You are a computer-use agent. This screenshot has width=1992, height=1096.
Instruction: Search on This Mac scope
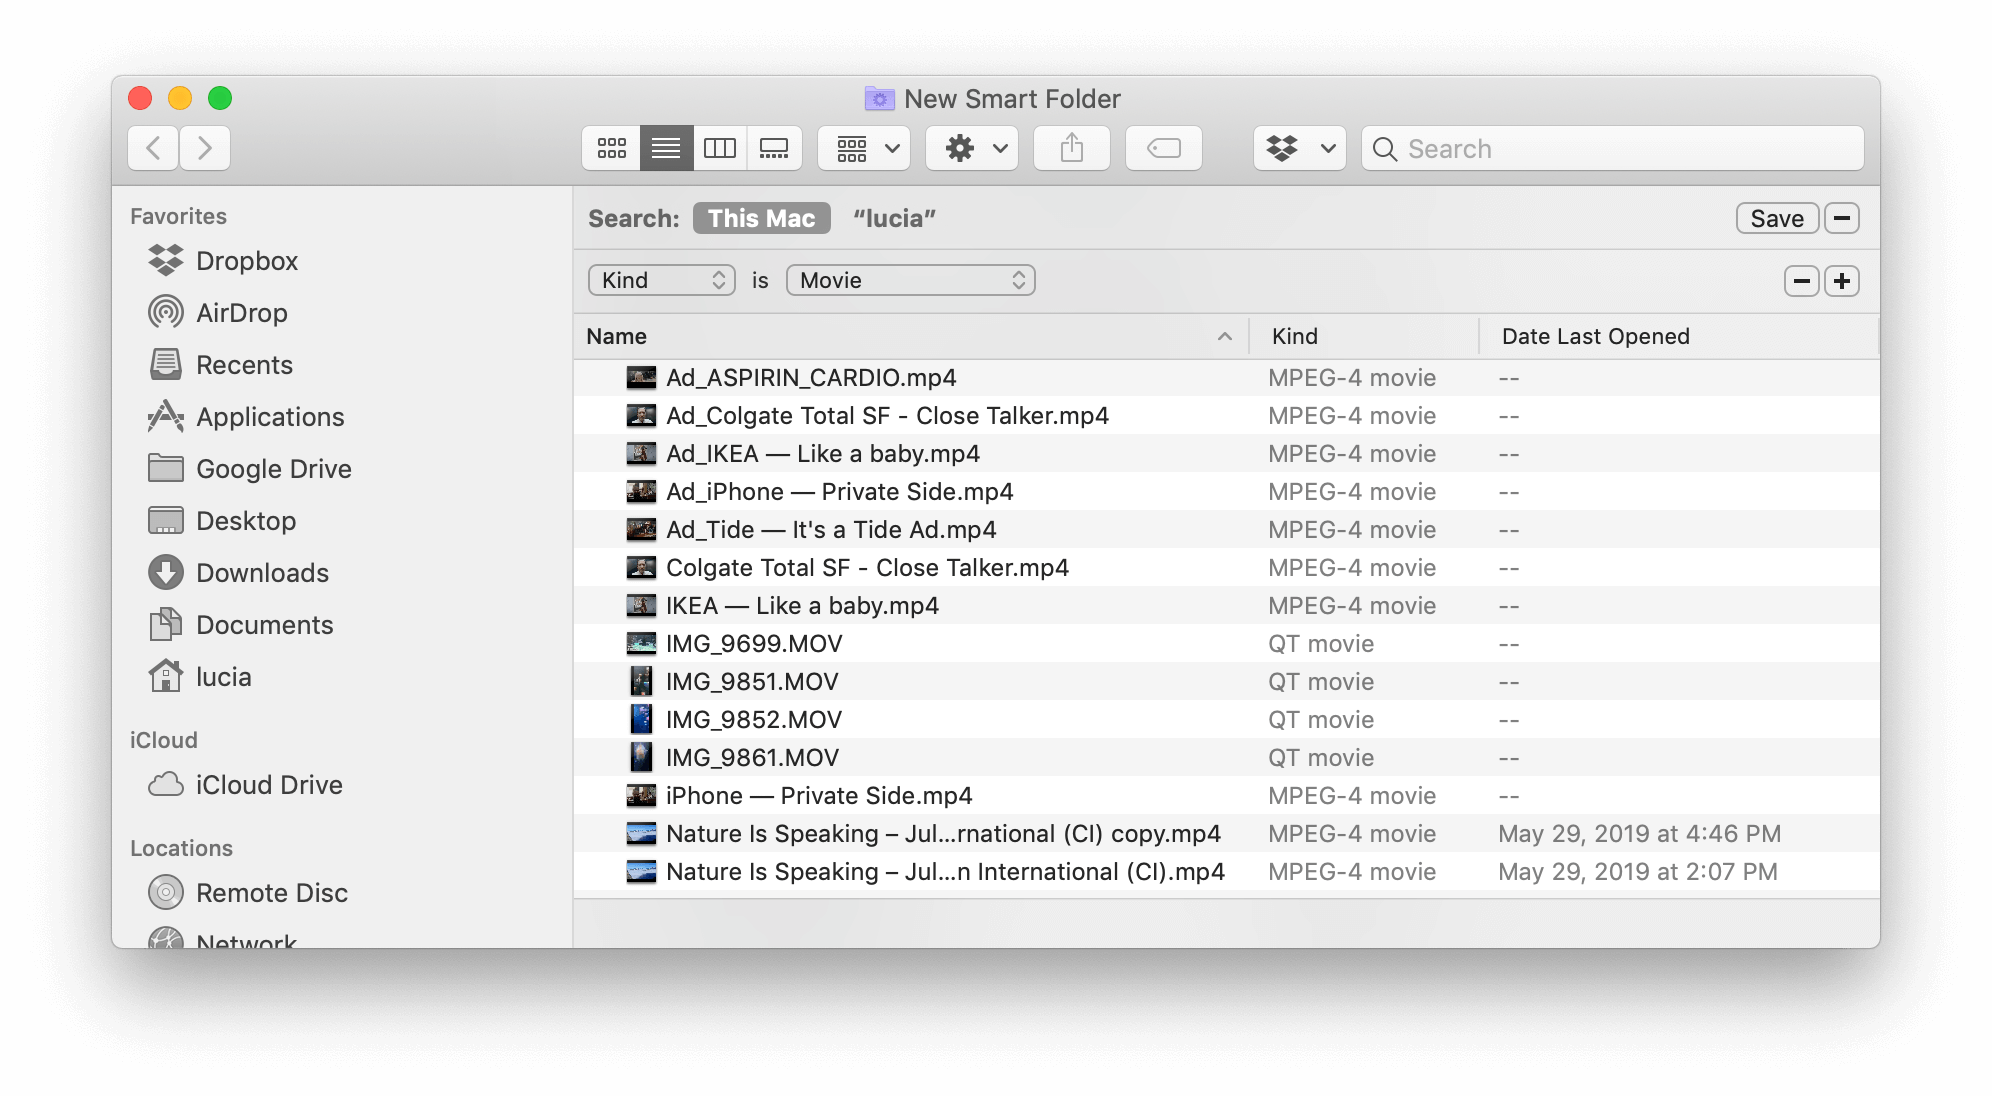(x=760, y=219)
